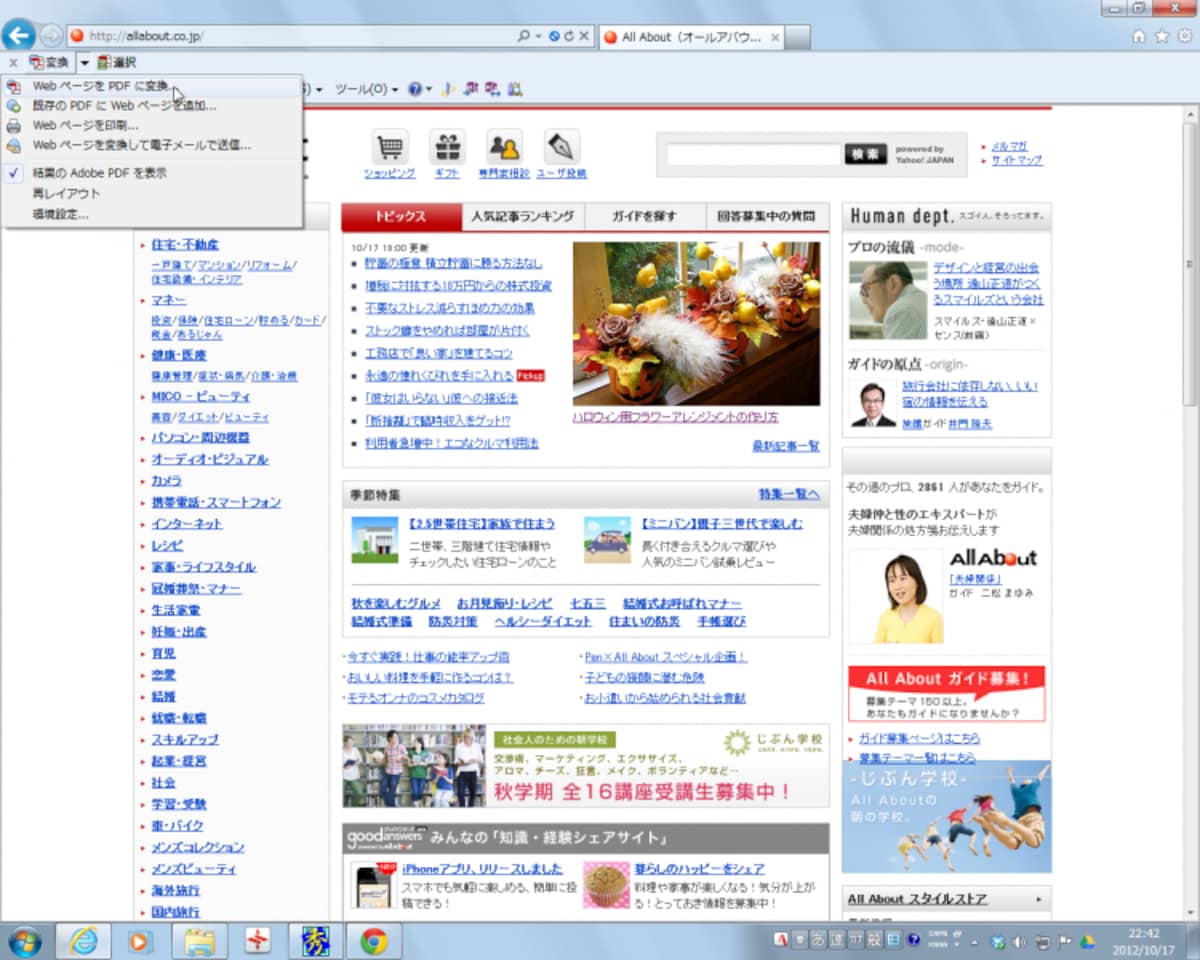Open the ギフト gift box icon
The width and height of the screenshot is (1200, 960).
pyautogui.click(x=447, y=147)
